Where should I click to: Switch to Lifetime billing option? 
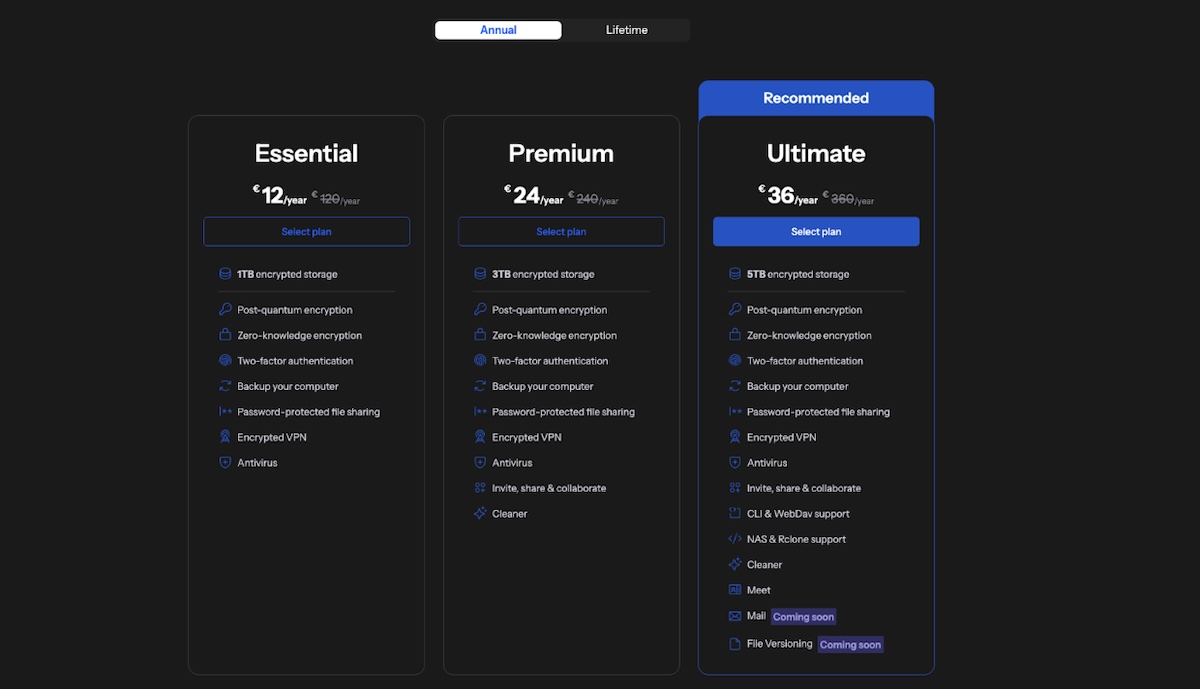[626, 30]
